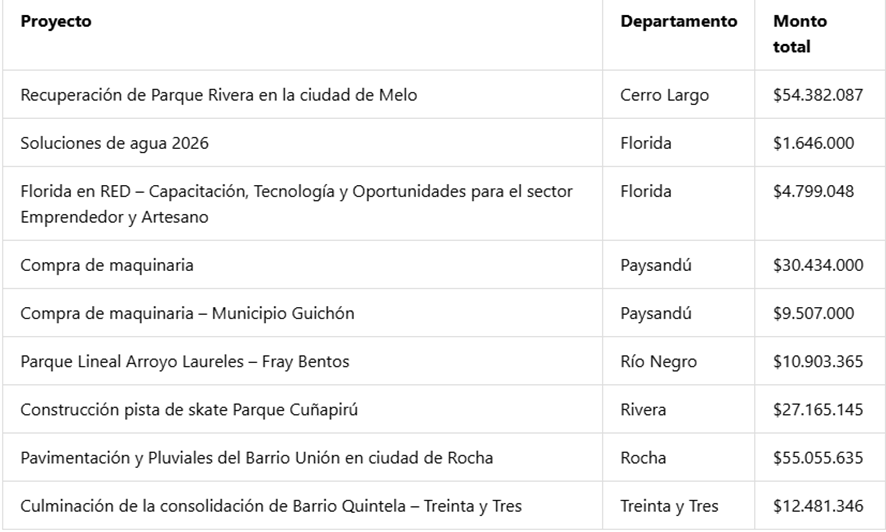
Task: Select the Rocha department cell
Action: click(643, 457)
